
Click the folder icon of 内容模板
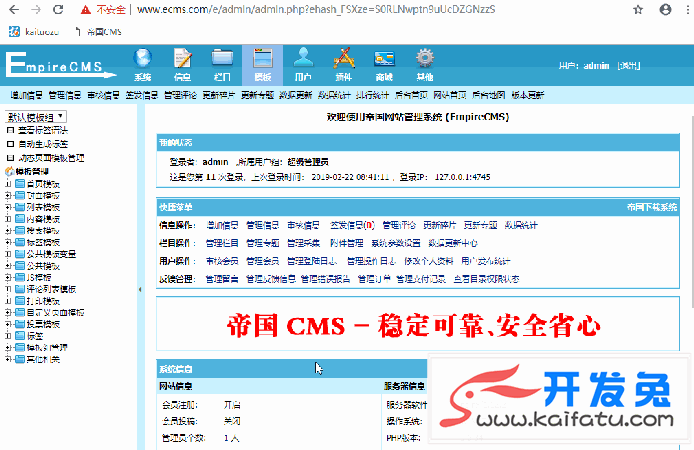(19, 219)
